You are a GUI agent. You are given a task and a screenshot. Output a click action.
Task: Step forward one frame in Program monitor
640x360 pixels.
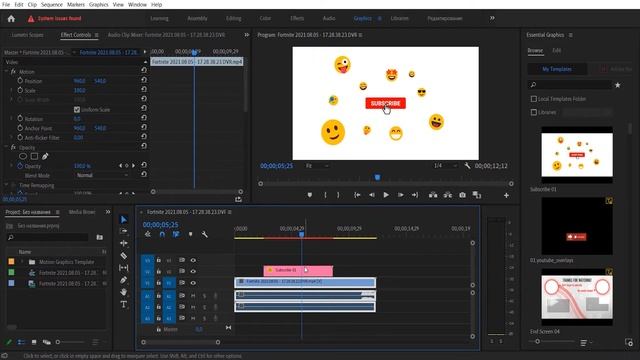pos(400,195)
